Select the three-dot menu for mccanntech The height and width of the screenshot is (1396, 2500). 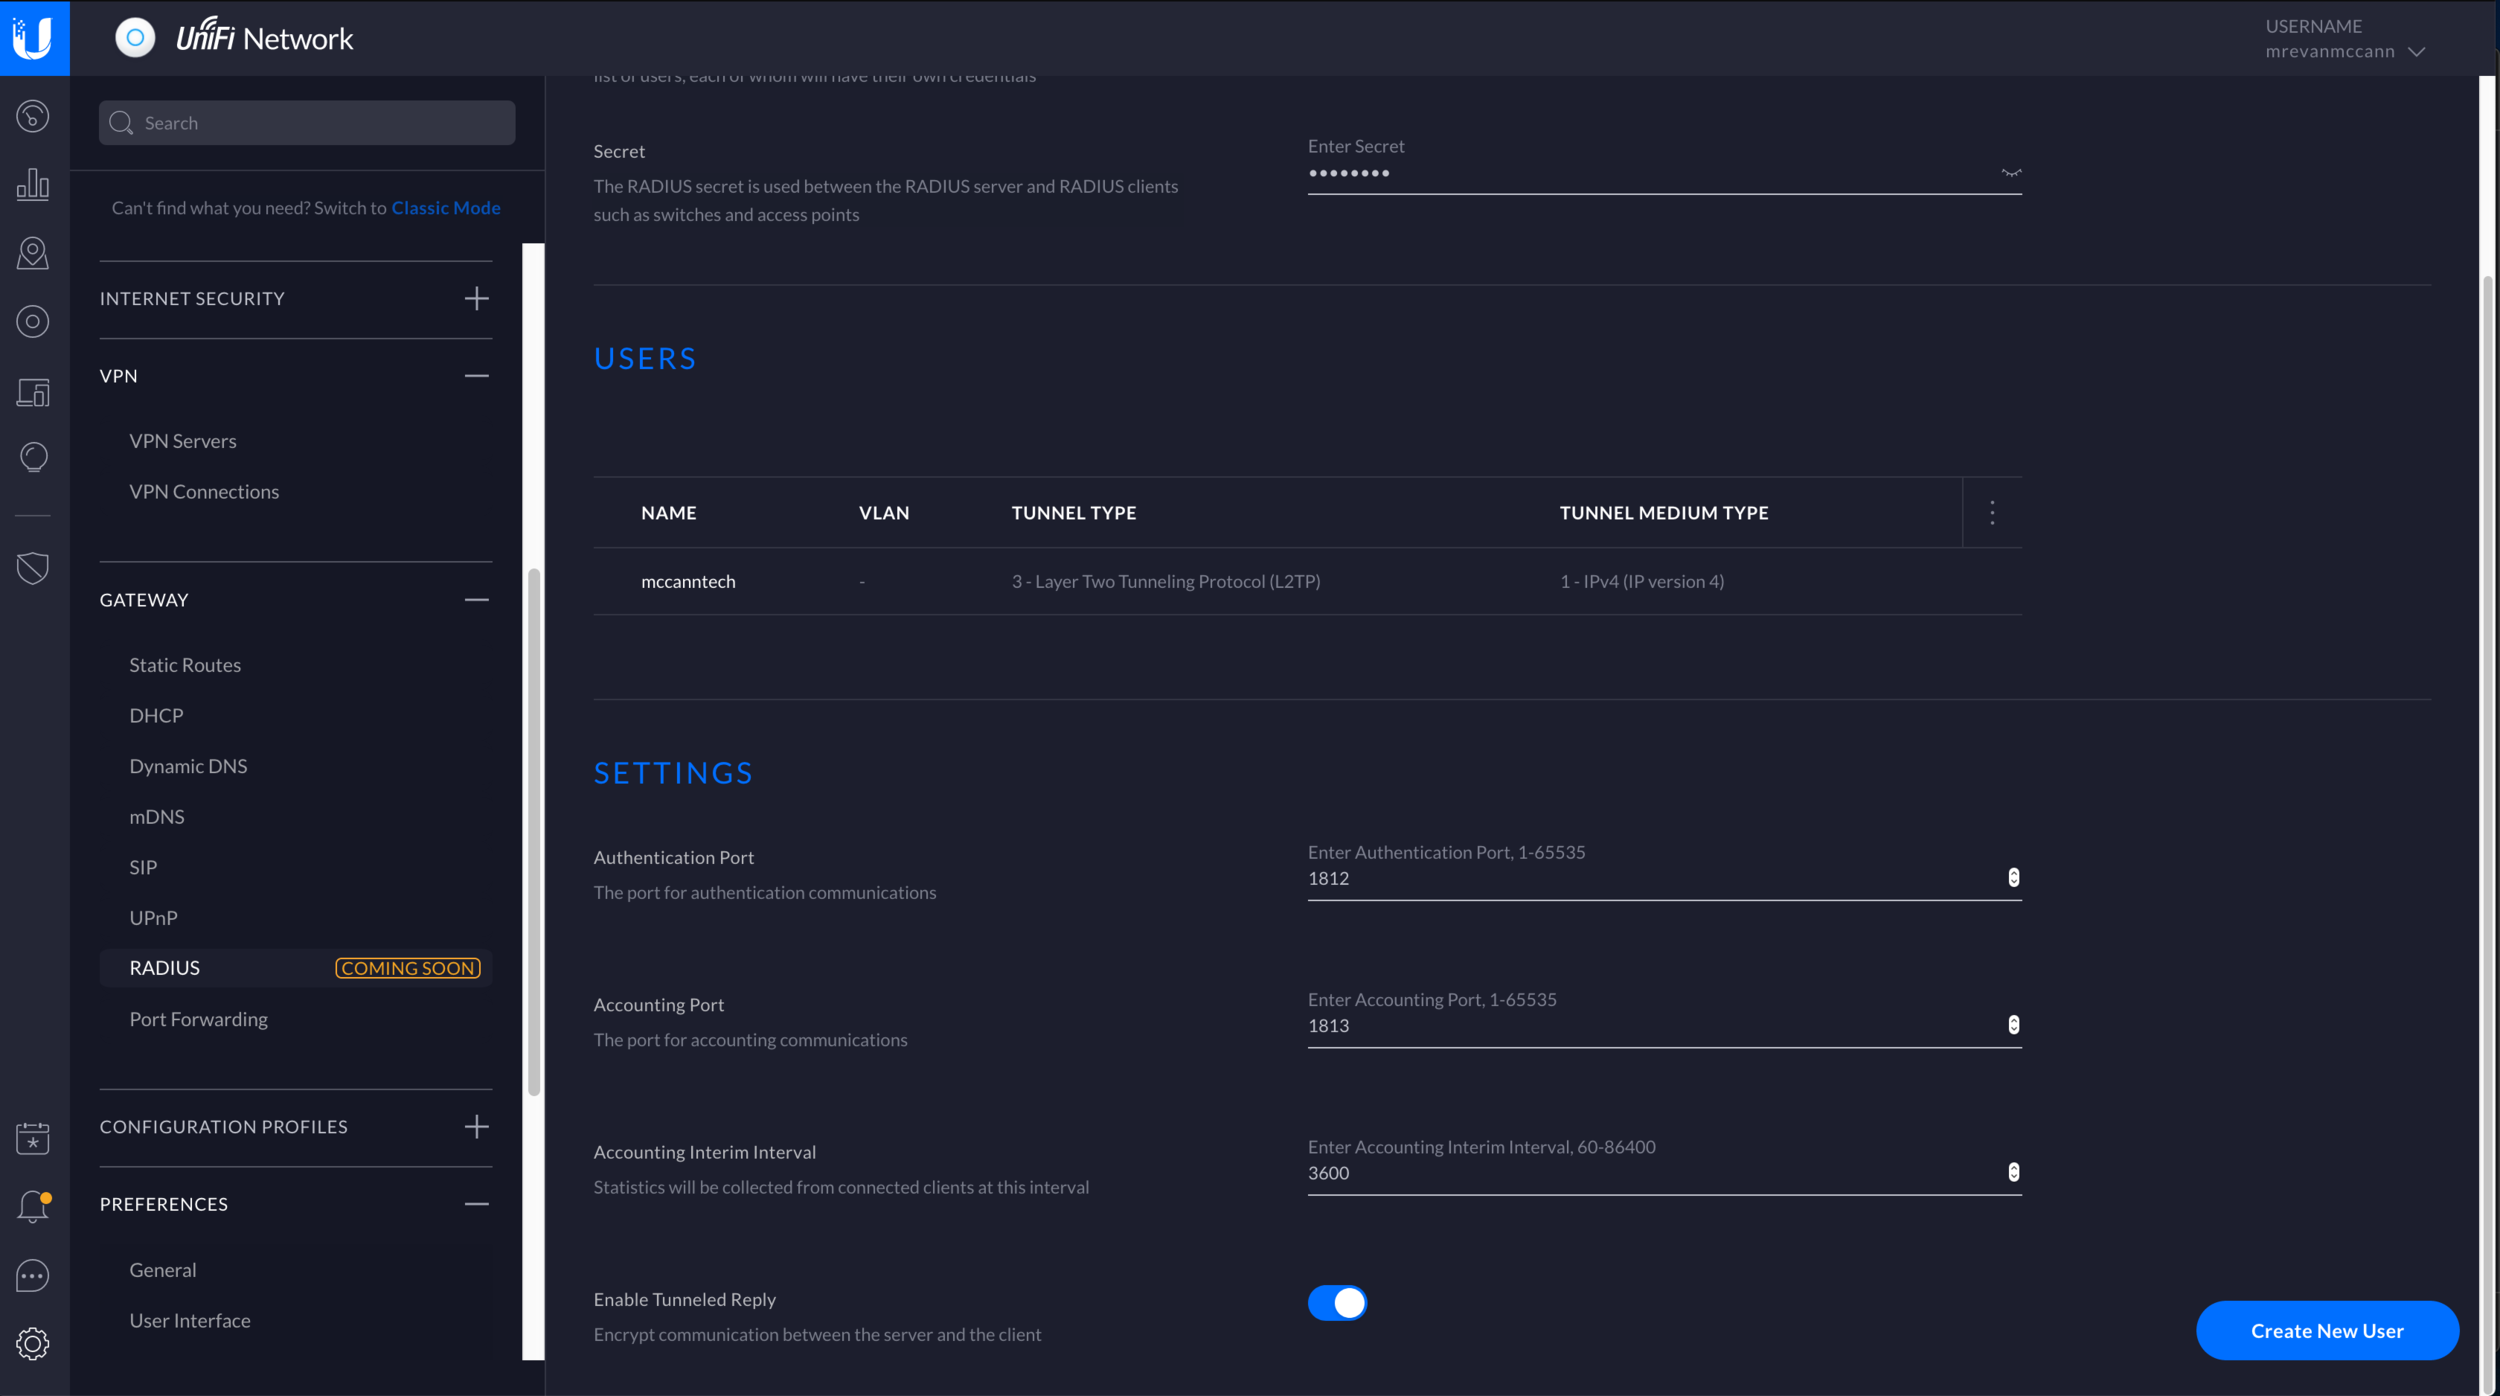[x=1992, y=512]
